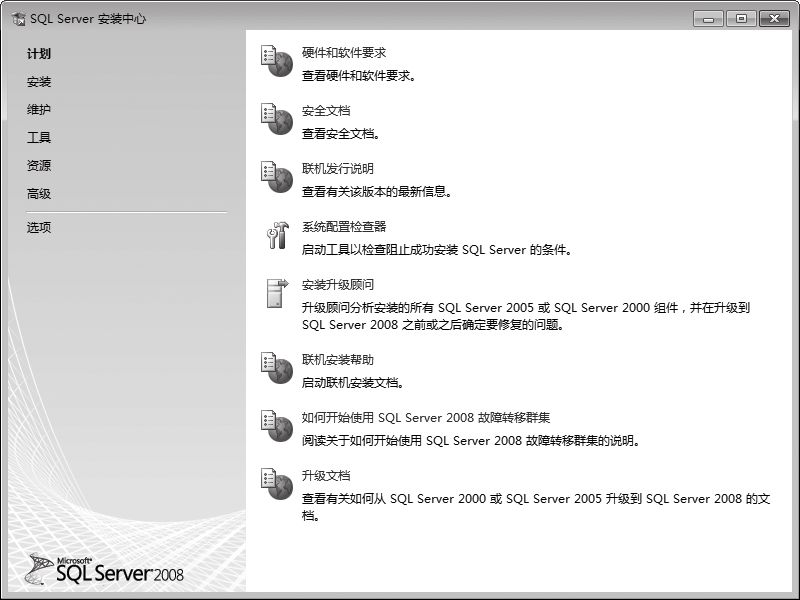
Task: Go to the 工具 sidebar category
Action: 39,137
